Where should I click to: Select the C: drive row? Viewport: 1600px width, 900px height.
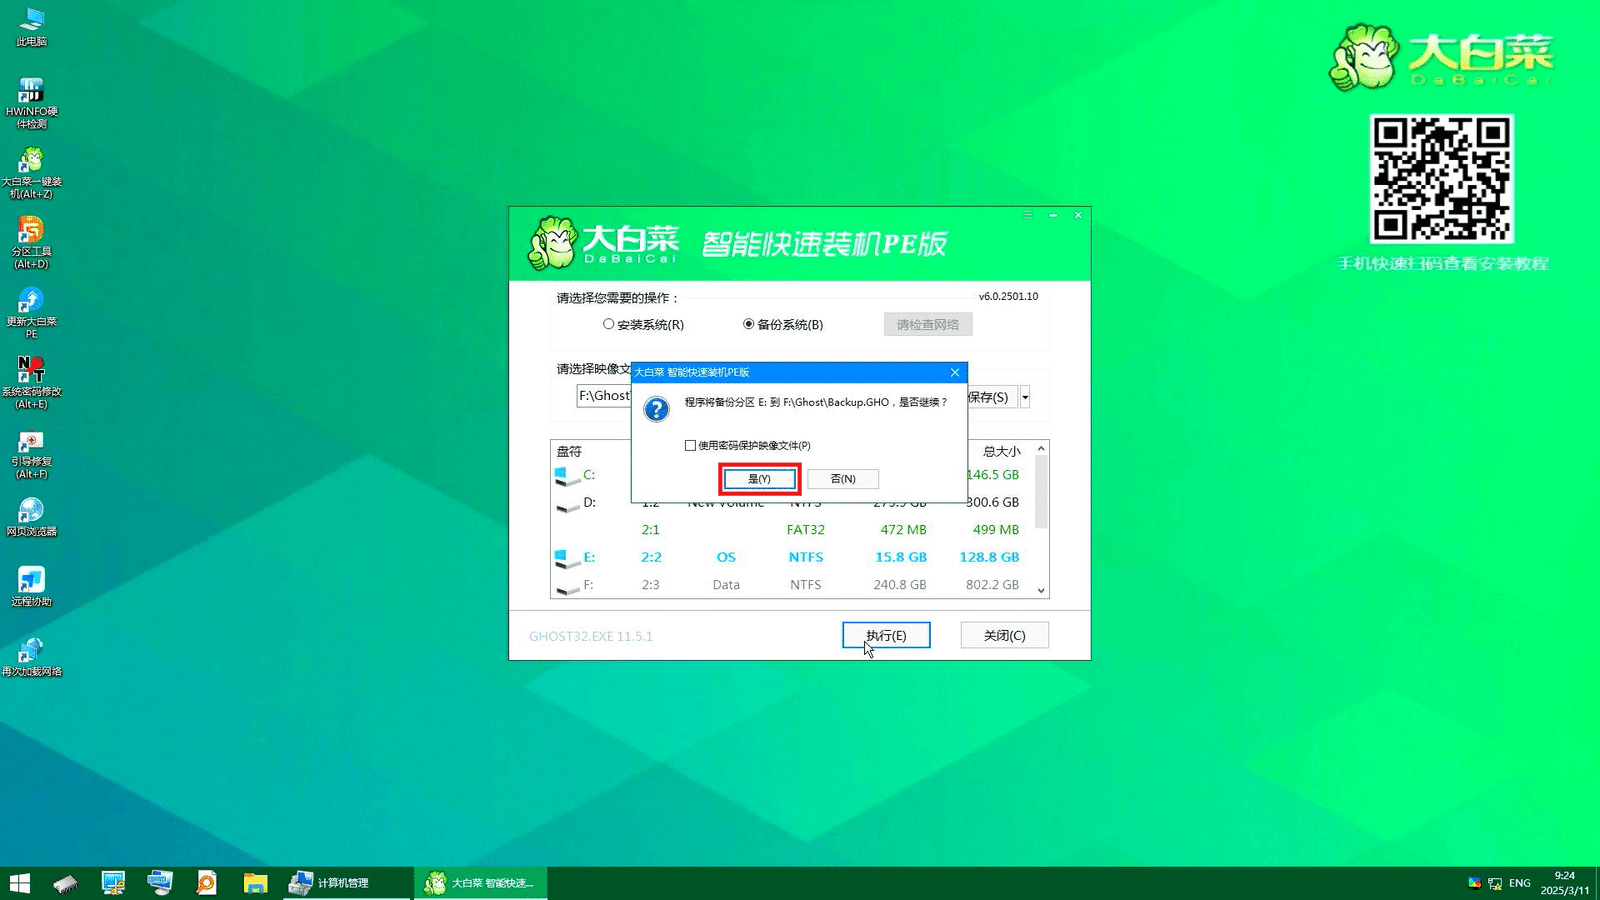point(592,475)
